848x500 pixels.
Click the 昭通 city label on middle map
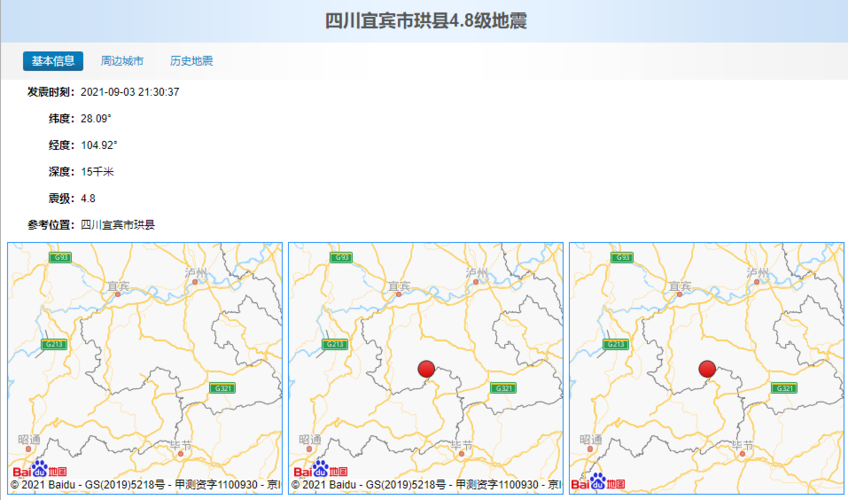(x=310, y=439)
